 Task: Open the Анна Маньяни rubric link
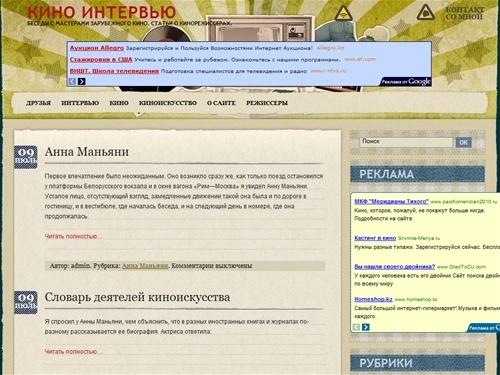tap(145, 266)
